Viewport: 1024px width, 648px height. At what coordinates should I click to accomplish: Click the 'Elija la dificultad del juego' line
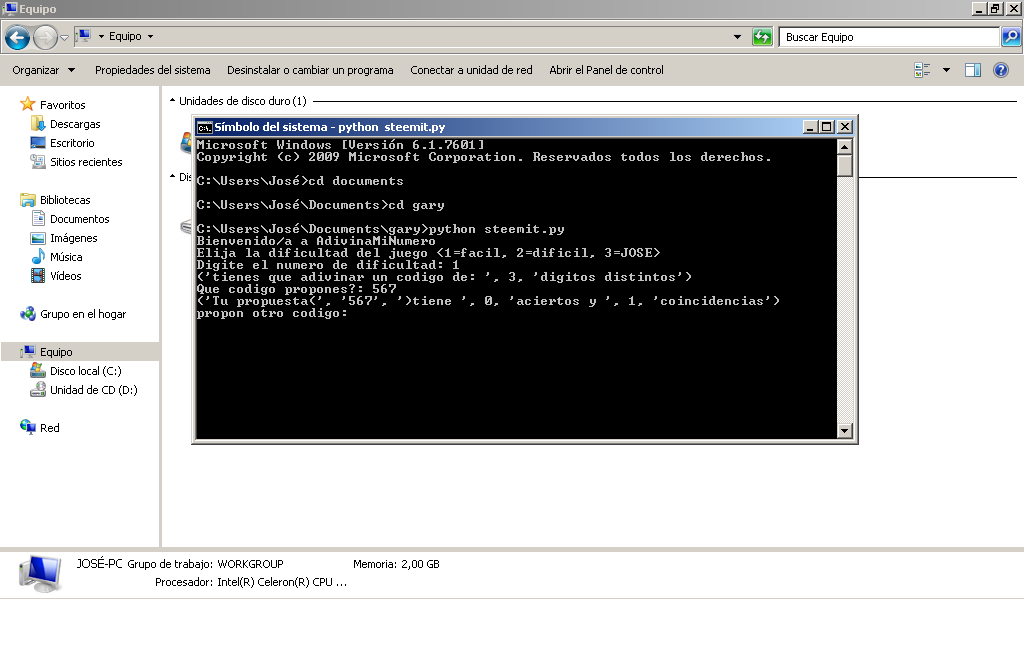point(428,252)
